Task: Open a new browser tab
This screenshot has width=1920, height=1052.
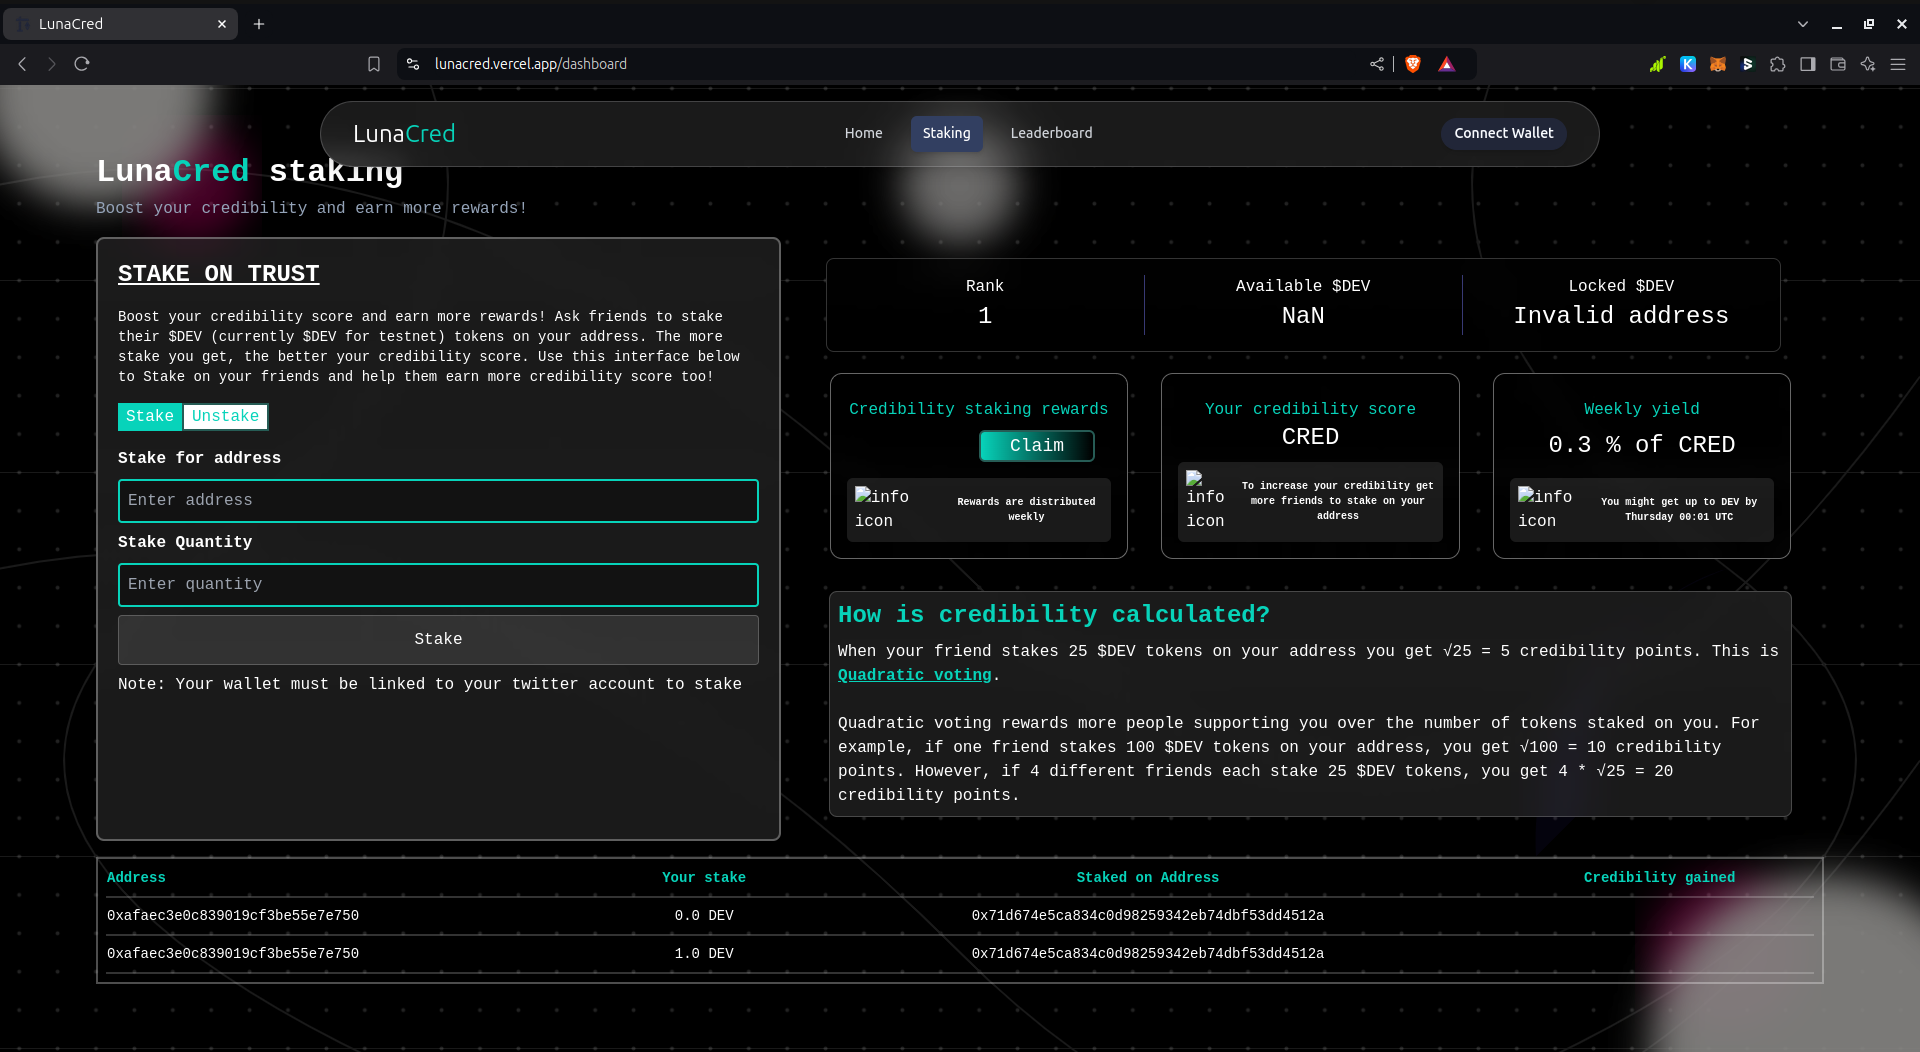Action: pos(259,24)
